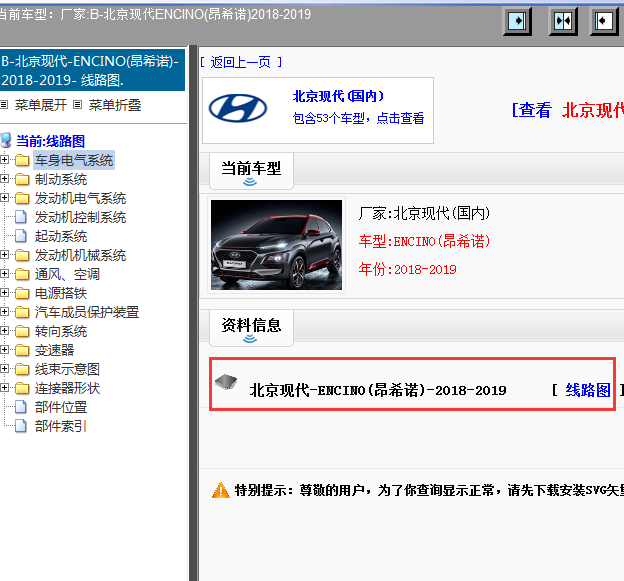Click the folder icon of 发动机机械系统
This screenshot has width=624, height=581.
pos(22,255)
